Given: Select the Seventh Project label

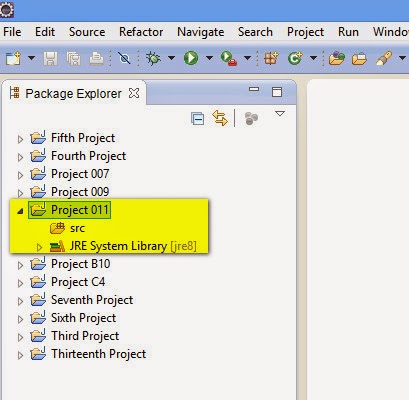Looking at the screenshot, I should (x=92, y=300).
